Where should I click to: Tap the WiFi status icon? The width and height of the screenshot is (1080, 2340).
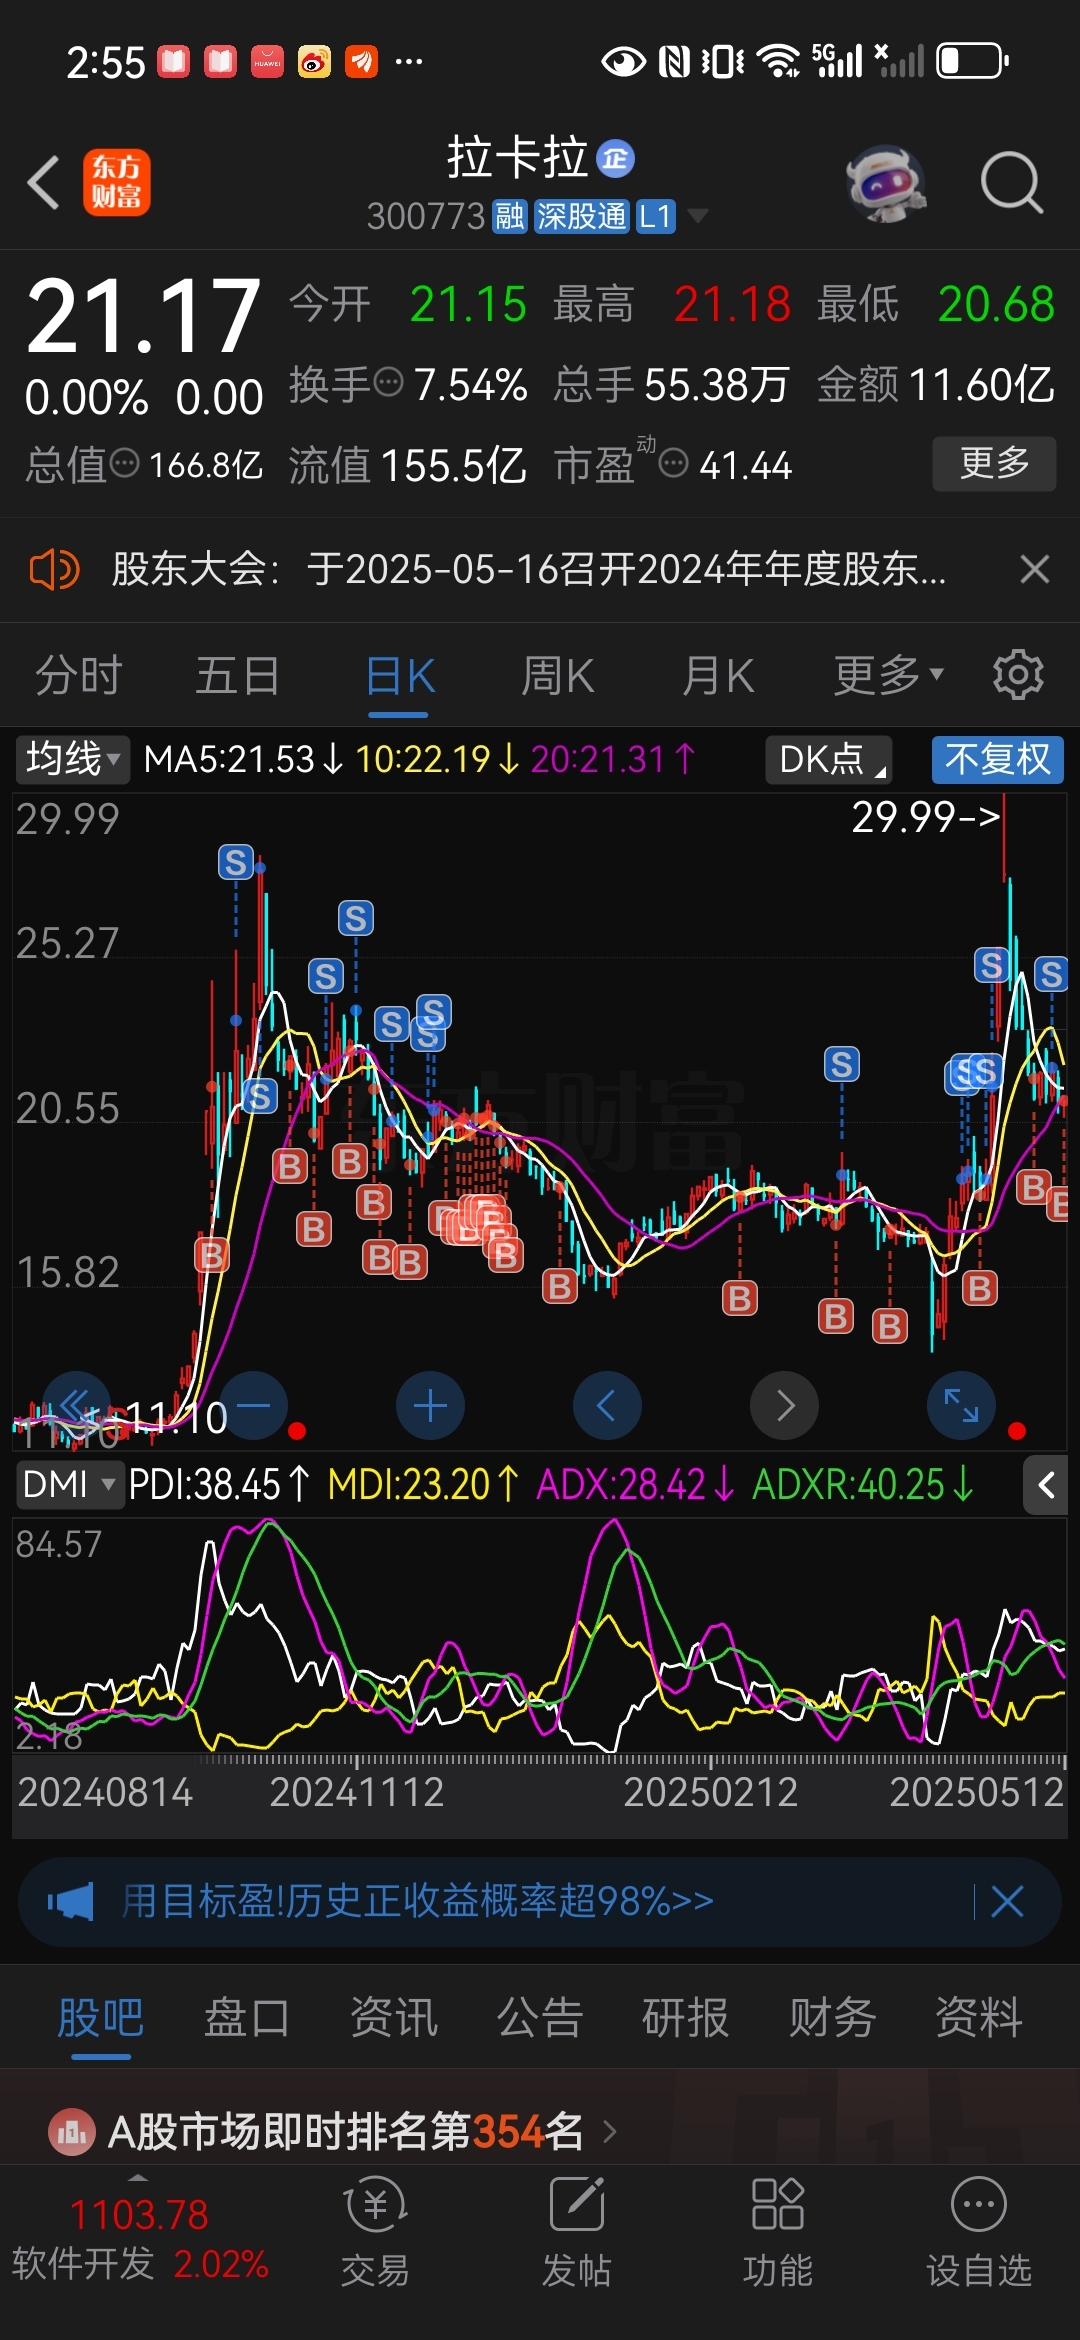click(x=779, y=61)
